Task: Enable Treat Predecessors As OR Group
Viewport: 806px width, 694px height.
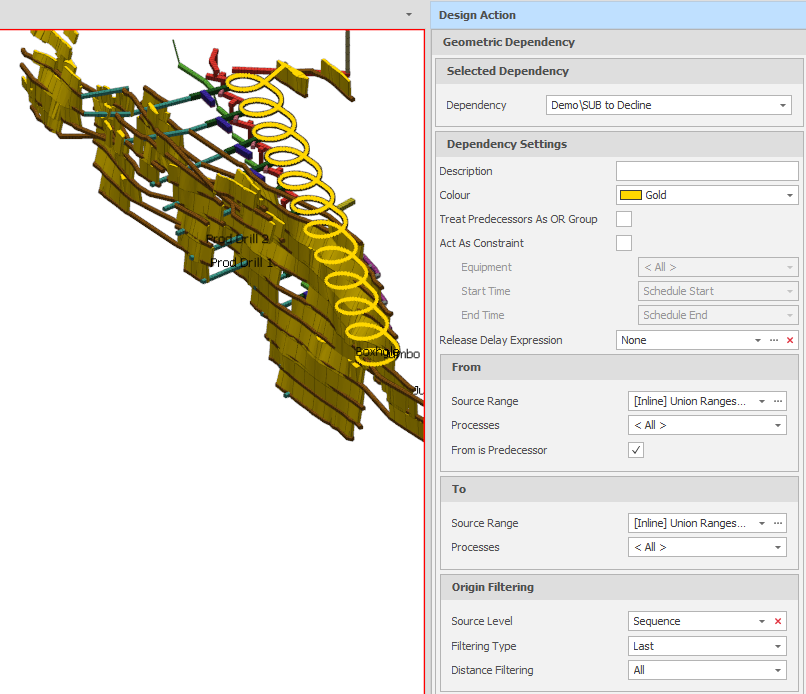Action: [x=624, y=219]
